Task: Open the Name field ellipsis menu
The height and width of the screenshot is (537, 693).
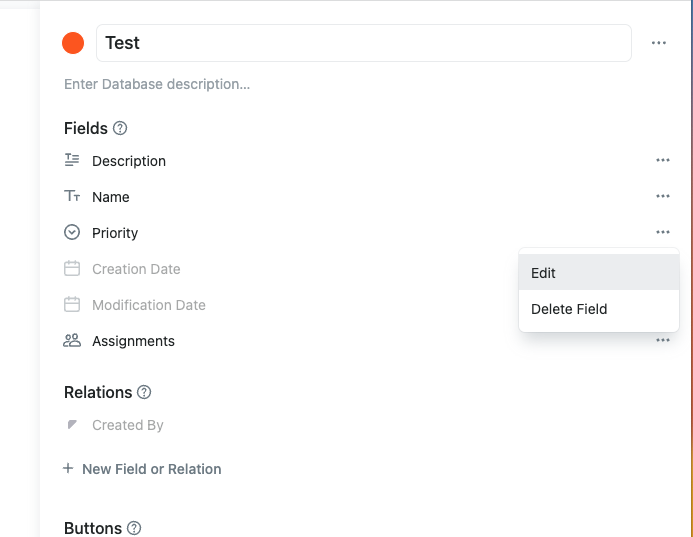Action: click(x=663, y=197)
